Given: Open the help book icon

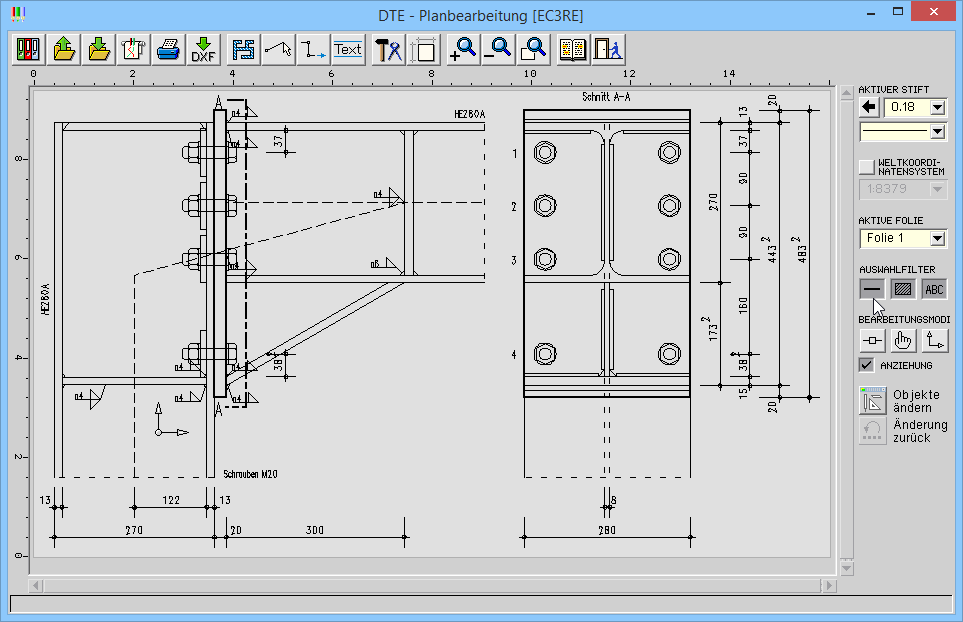Looking at the screenshot, I should pos(573,49).
